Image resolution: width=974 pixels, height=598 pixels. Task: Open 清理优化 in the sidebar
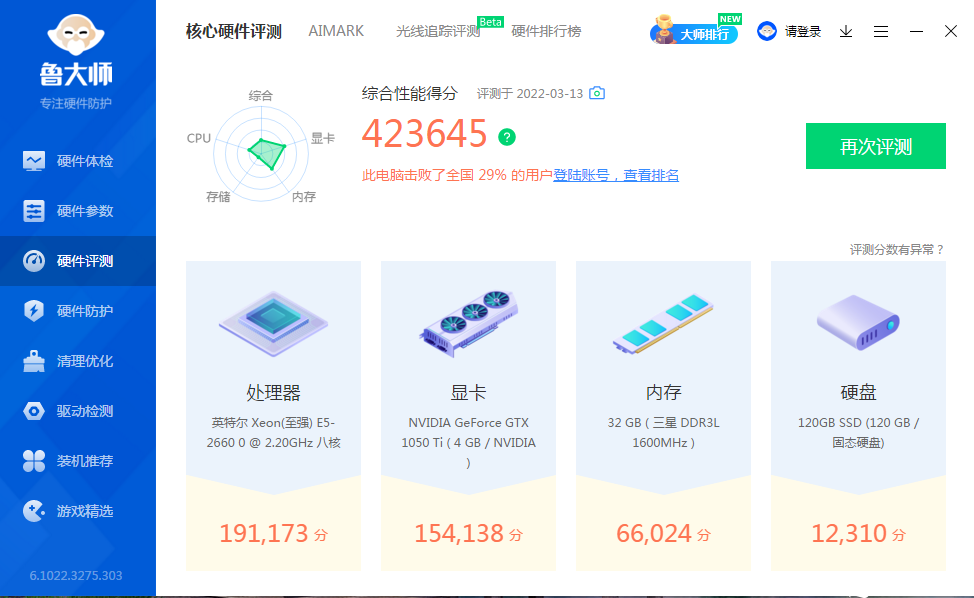pos(78,361)
